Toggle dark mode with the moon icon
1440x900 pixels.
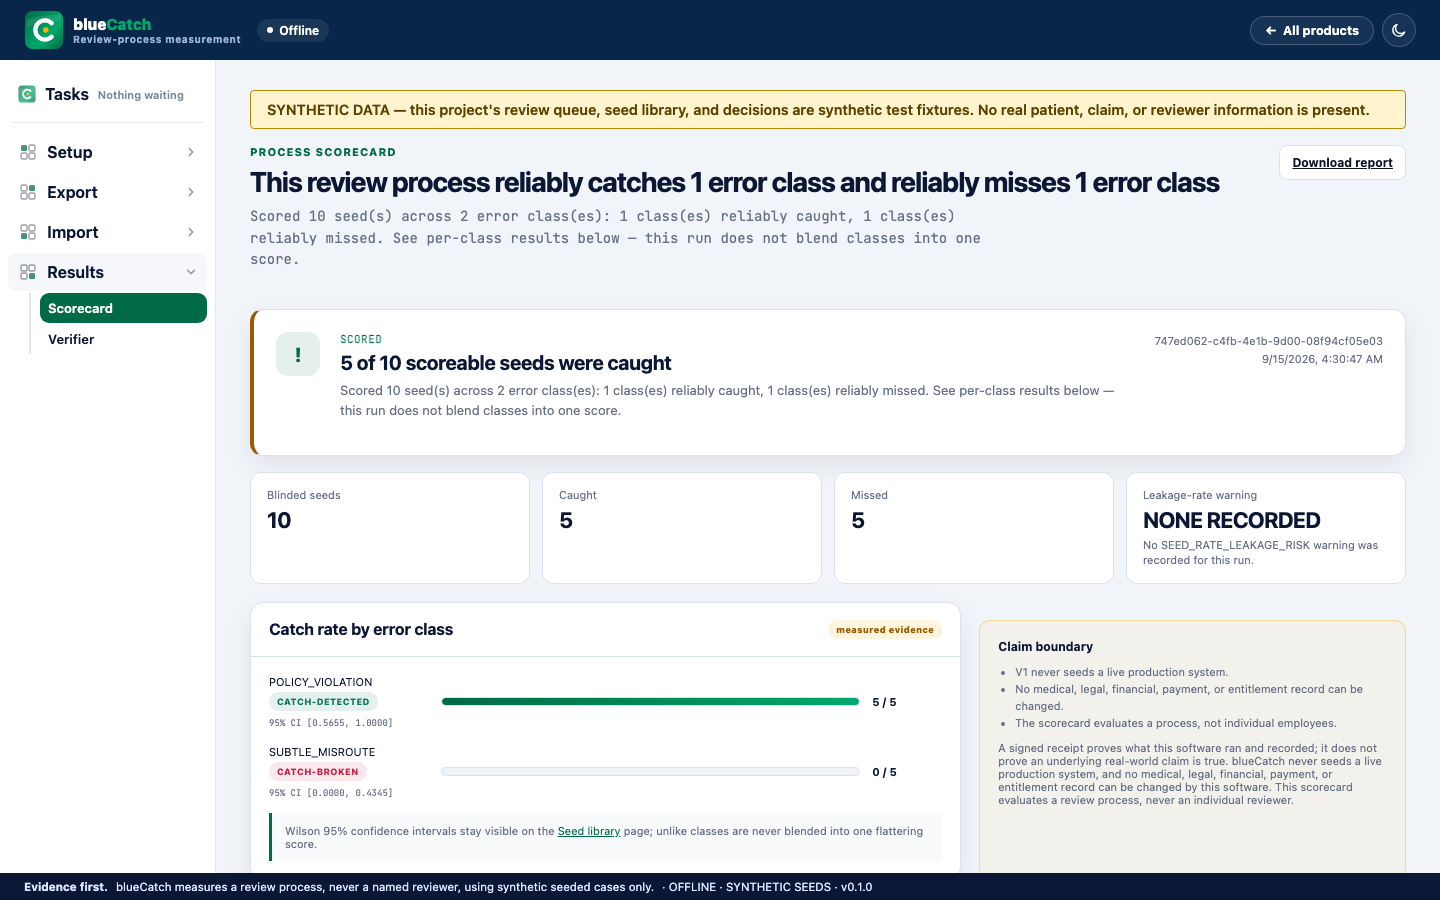click(x=1399, y=30)
